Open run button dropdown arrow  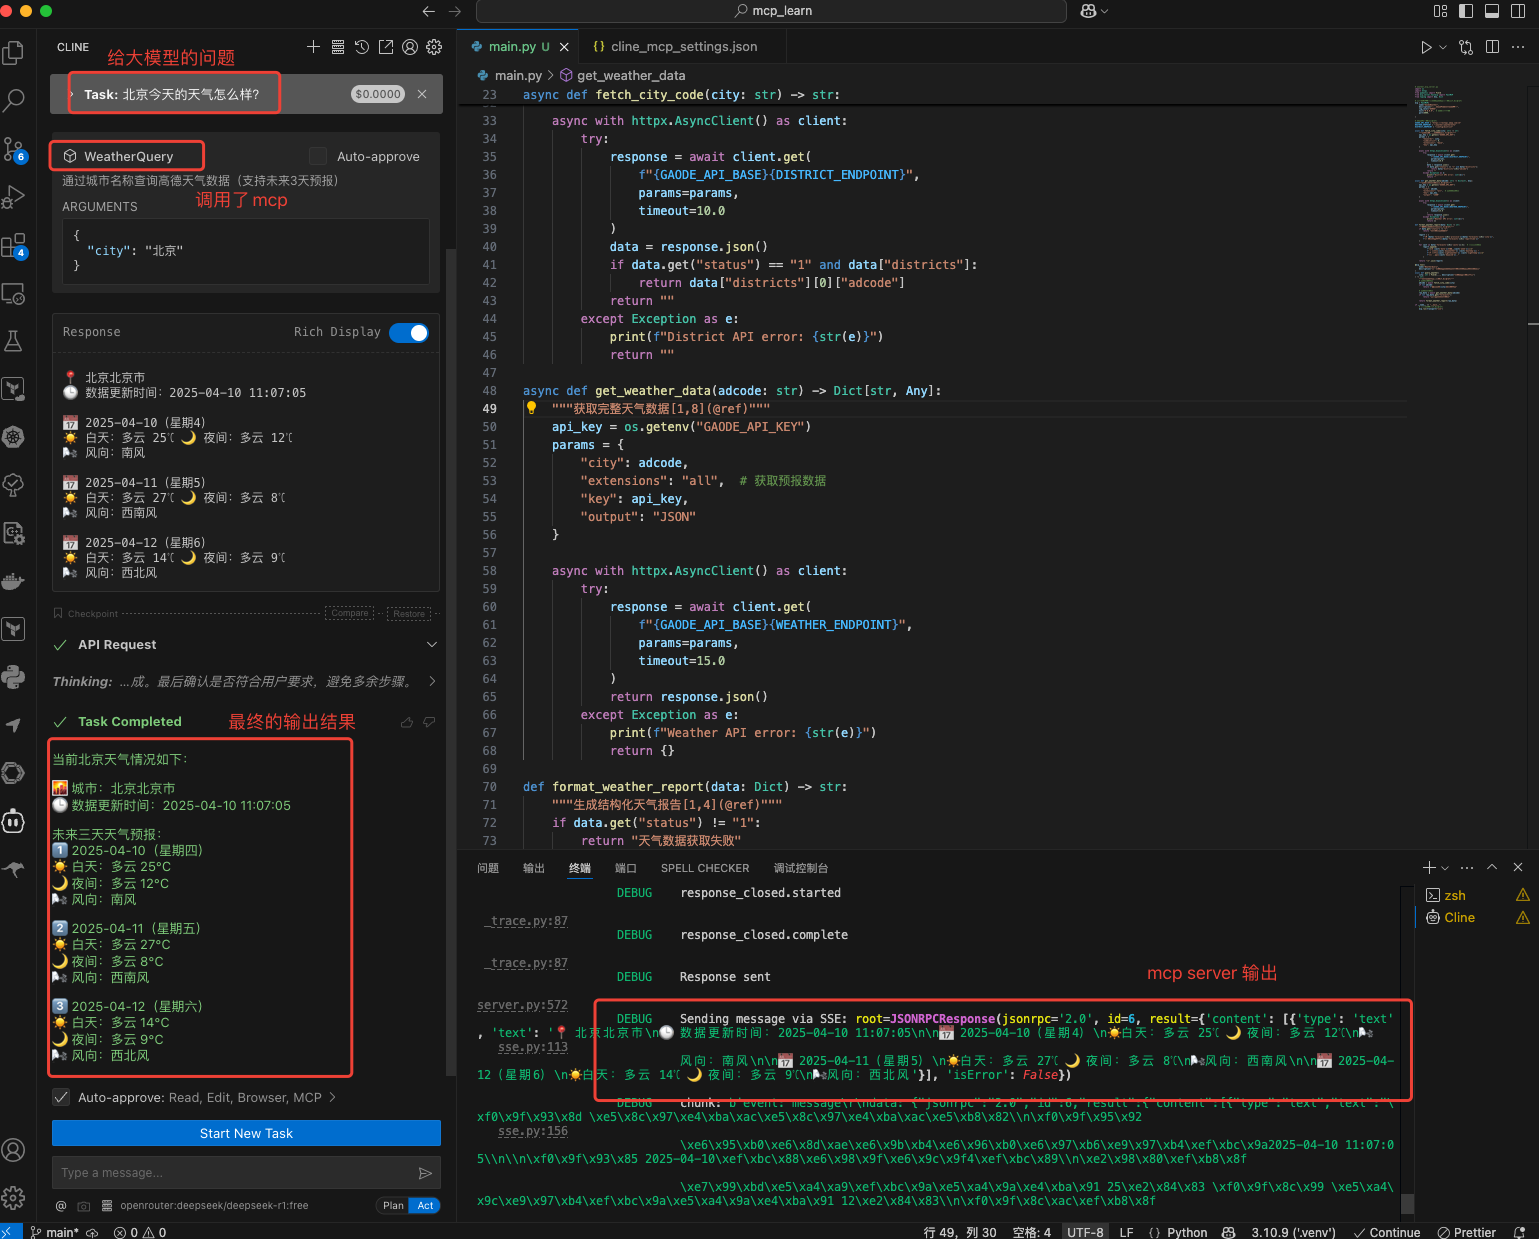[1443, 47]
